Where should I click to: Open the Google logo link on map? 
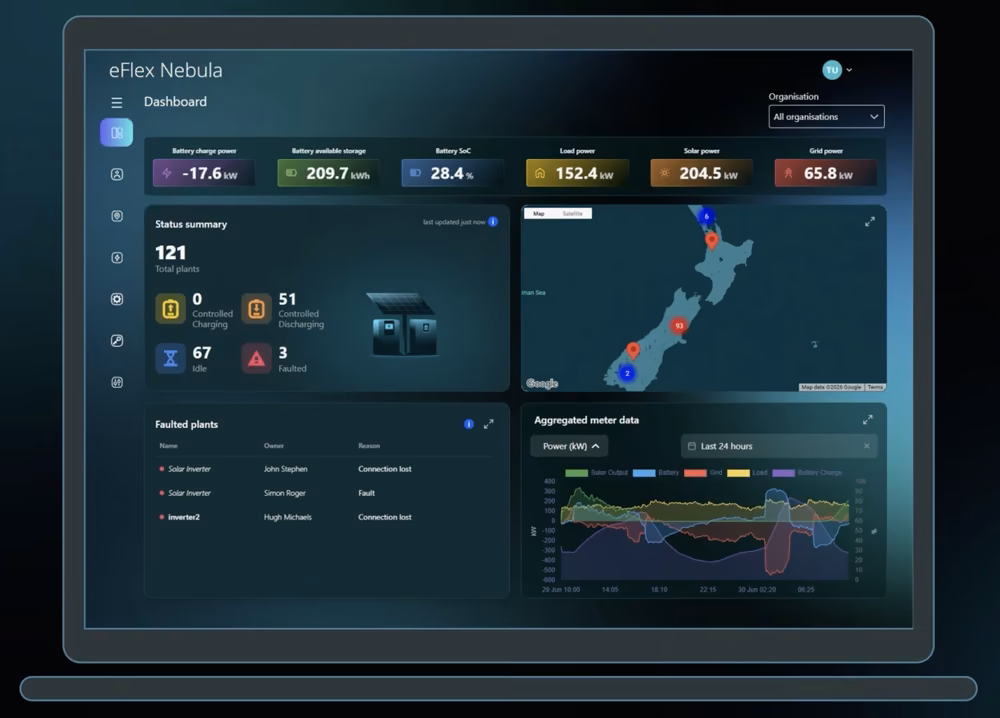542,383
